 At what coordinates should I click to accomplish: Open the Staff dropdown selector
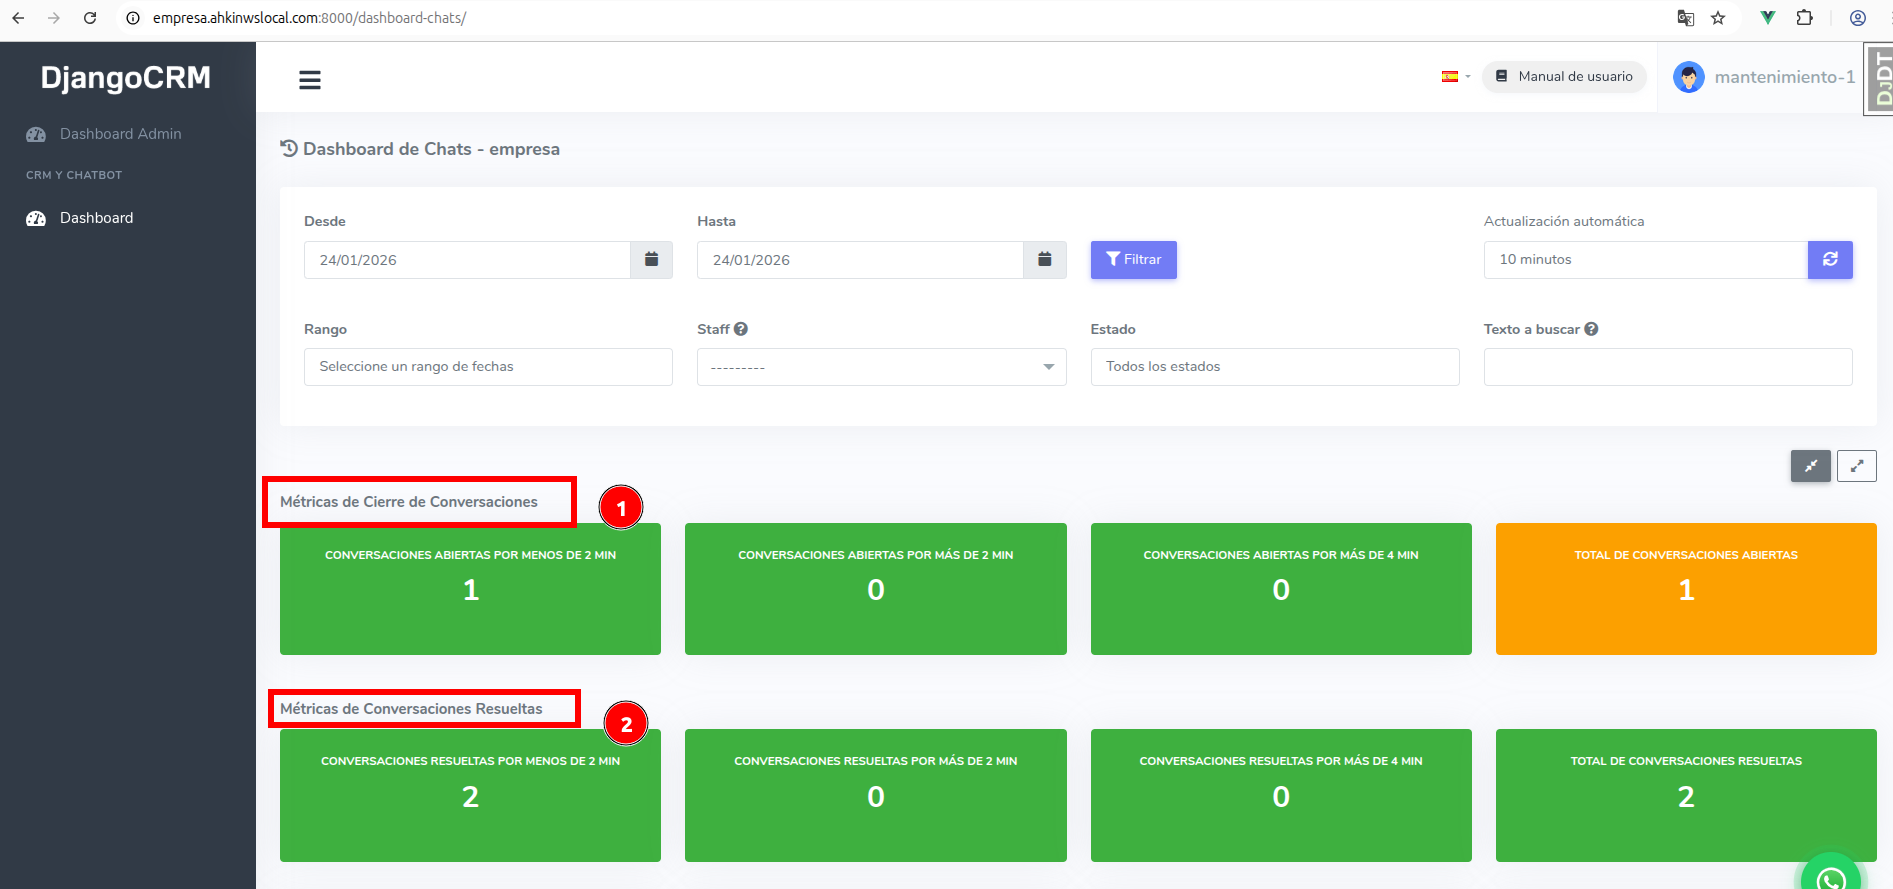coord(881,367)
